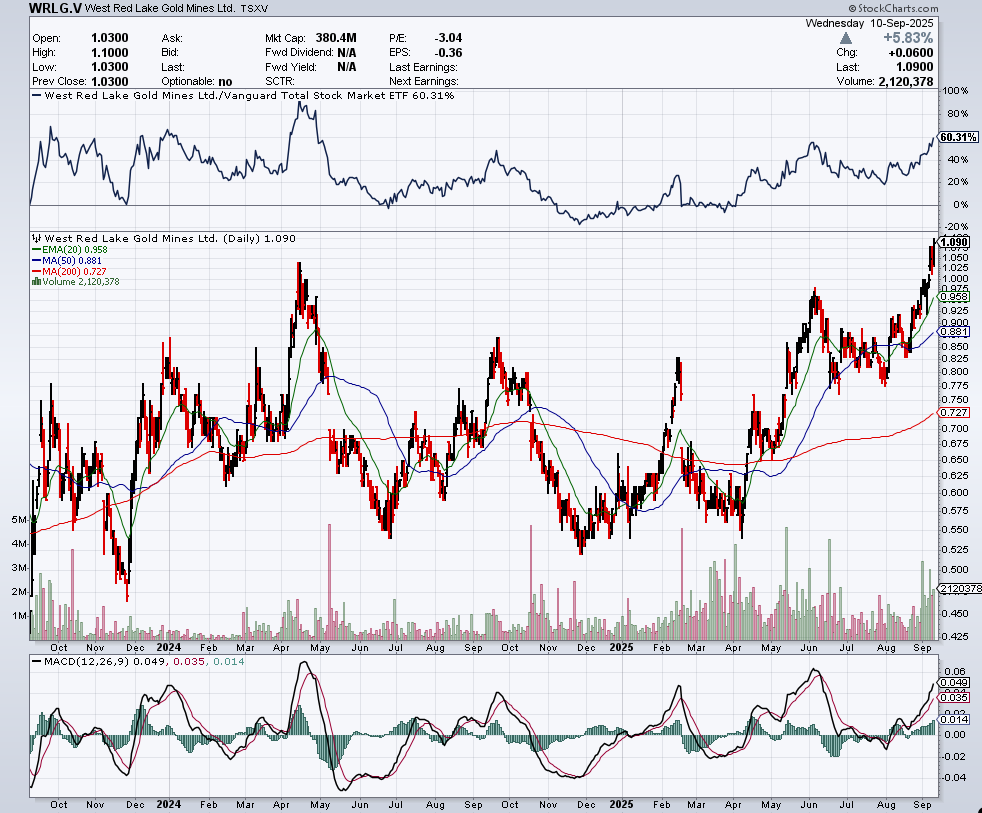Click the 2025 year label under price chart
Image resolution: width=982 pixels, height=813 pixels.
622,648
